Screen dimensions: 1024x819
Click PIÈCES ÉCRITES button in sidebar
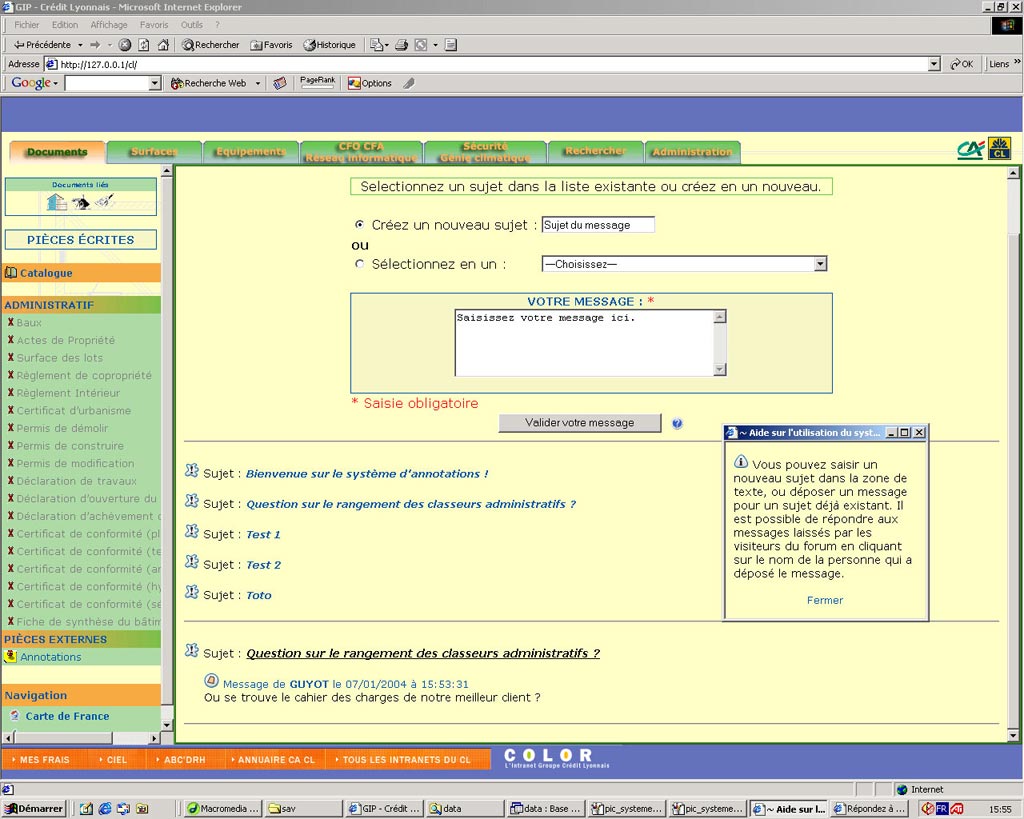pyautogui.click(x=81, y=240)
